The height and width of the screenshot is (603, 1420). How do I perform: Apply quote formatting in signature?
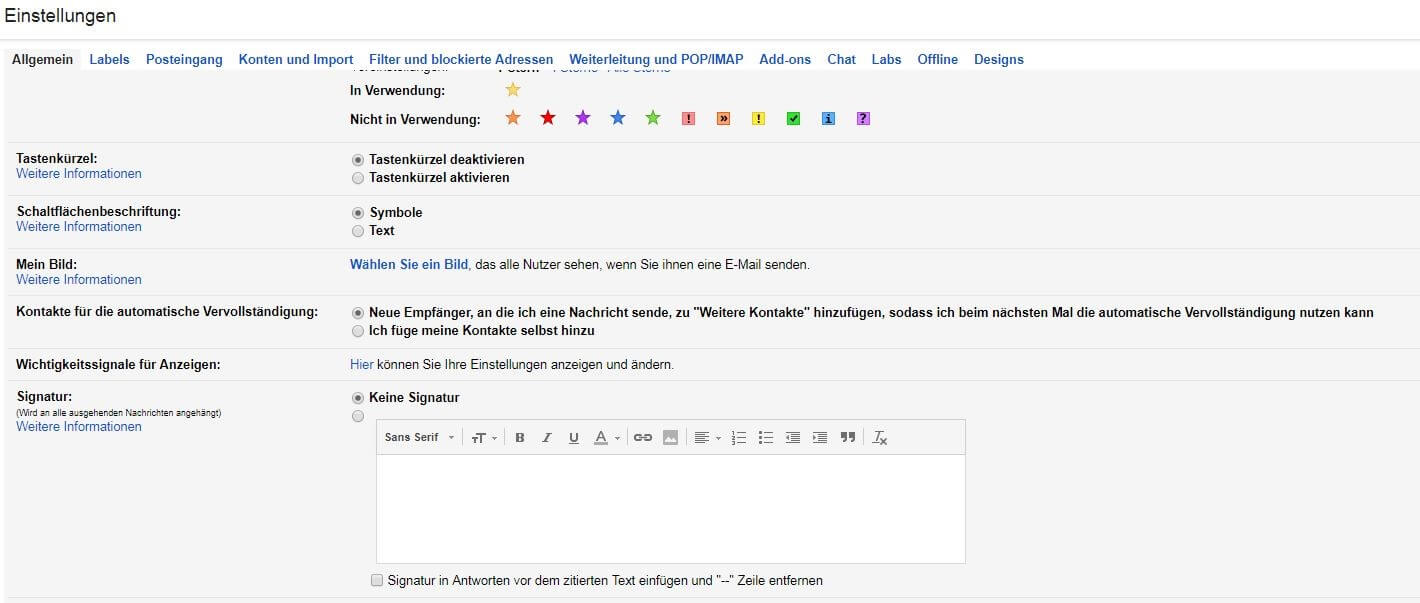(848, 437)
